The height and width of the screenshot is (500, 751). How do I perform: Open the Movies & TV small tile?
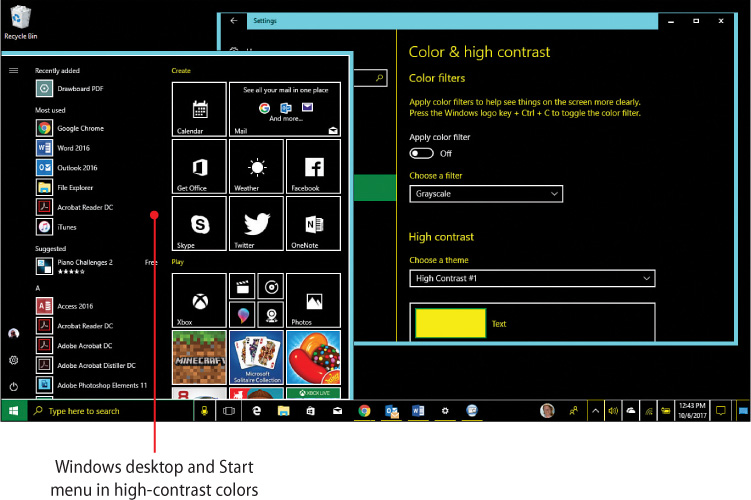[242, 286]
